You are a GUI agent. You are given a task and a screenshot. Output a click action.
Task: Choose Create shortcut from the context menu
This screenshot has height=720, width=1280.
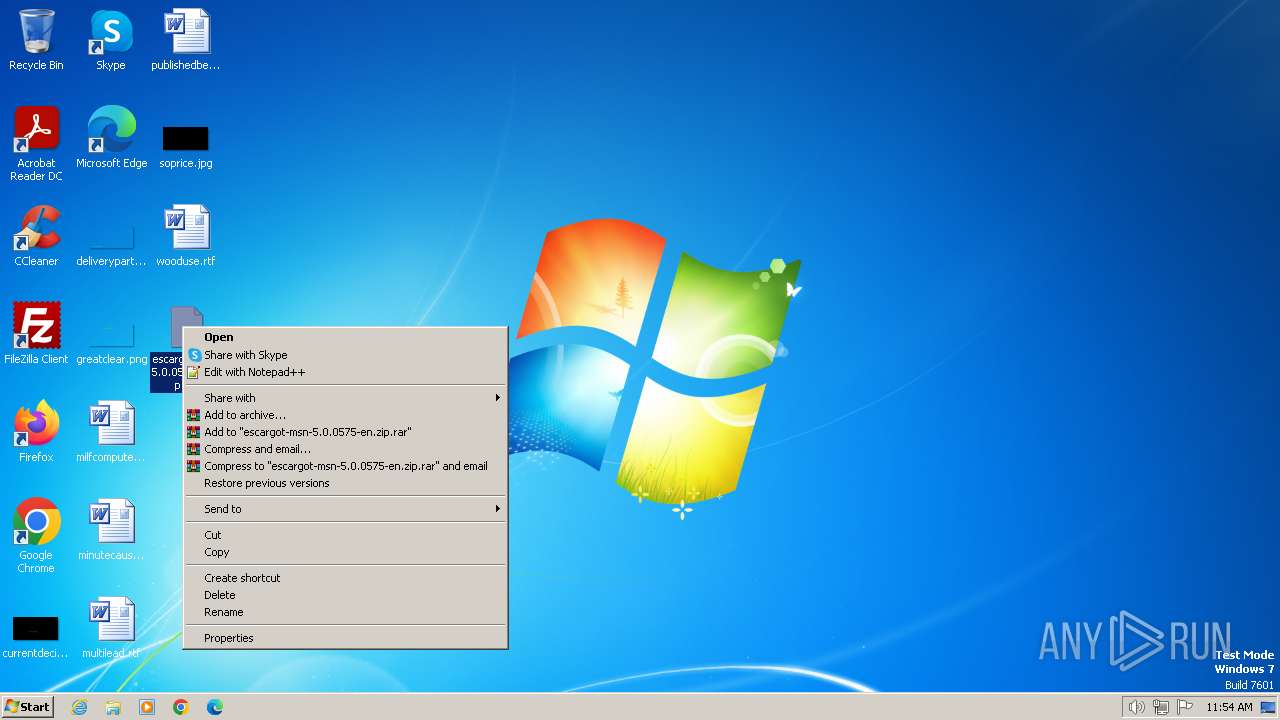346,578
